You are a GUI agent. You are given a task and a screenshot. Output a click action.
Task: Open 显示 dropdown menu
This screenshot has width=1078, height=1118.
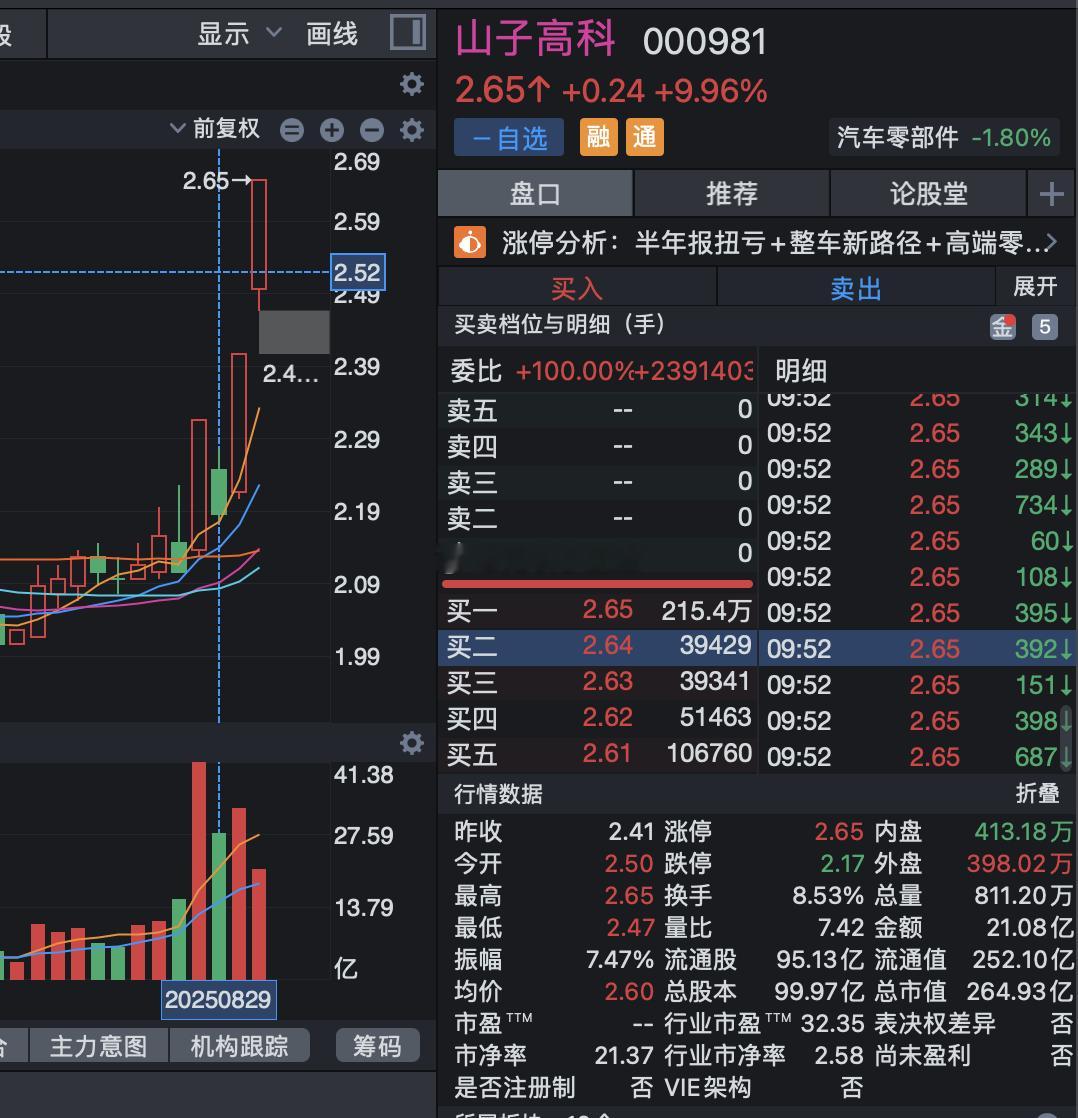click(239, 34)
